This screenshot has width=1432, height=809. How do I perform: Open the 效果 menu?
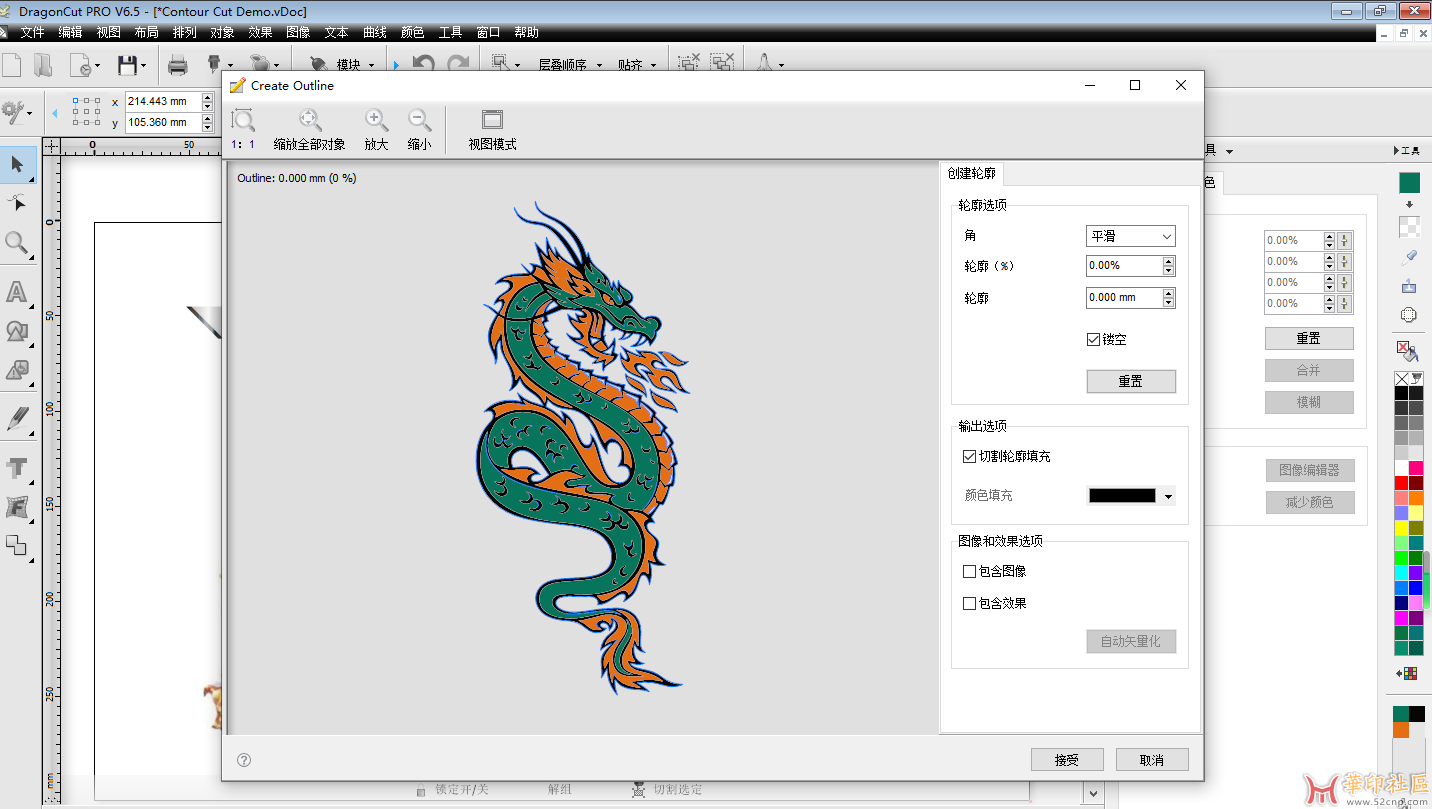point(260,32)
